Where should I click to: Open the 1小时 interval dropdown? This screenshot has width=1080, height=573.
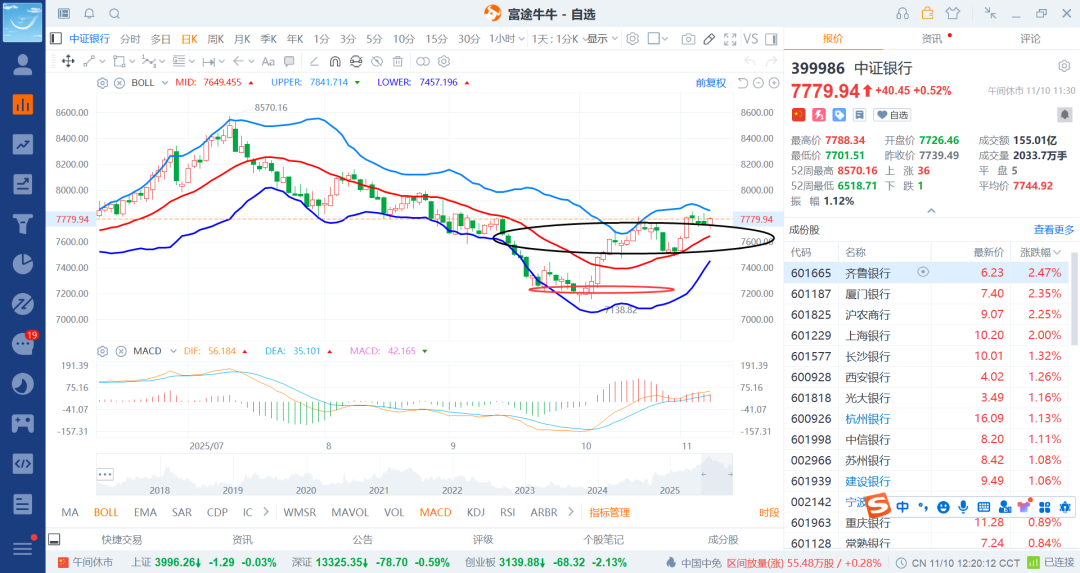click(506, 39)
